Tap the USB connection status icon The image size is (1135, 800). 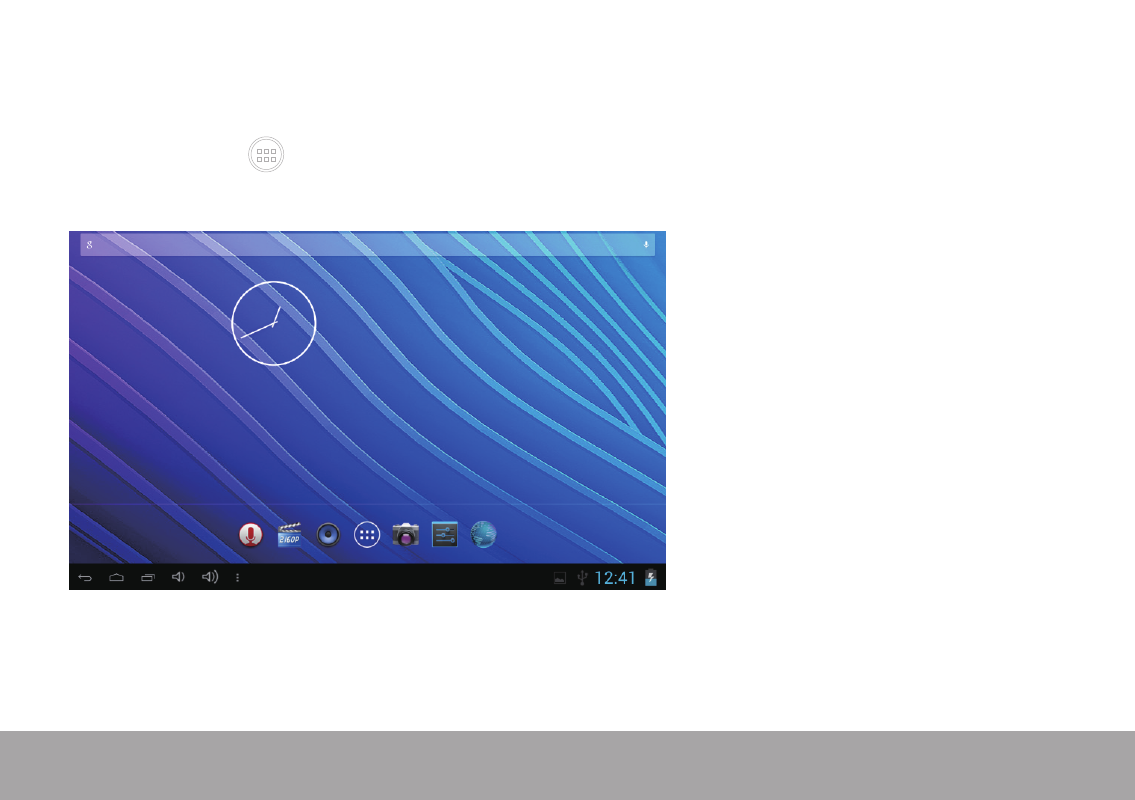582,578
